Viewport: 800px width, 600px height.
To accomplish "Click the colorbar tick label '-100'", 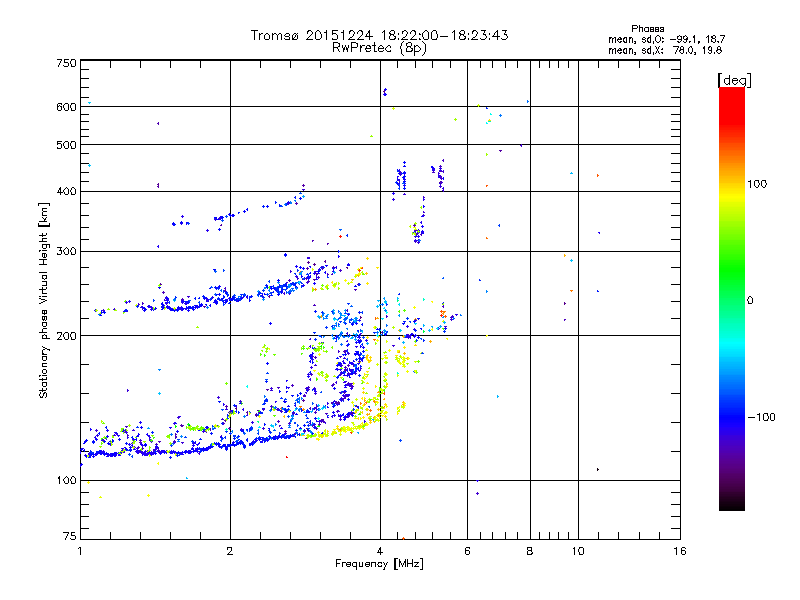I will [761, 417].
